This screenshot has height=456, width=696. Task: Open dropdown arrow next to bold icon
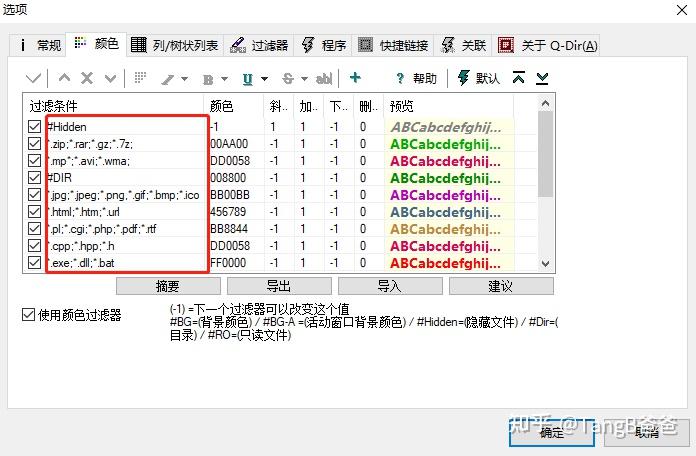point(224,79)
